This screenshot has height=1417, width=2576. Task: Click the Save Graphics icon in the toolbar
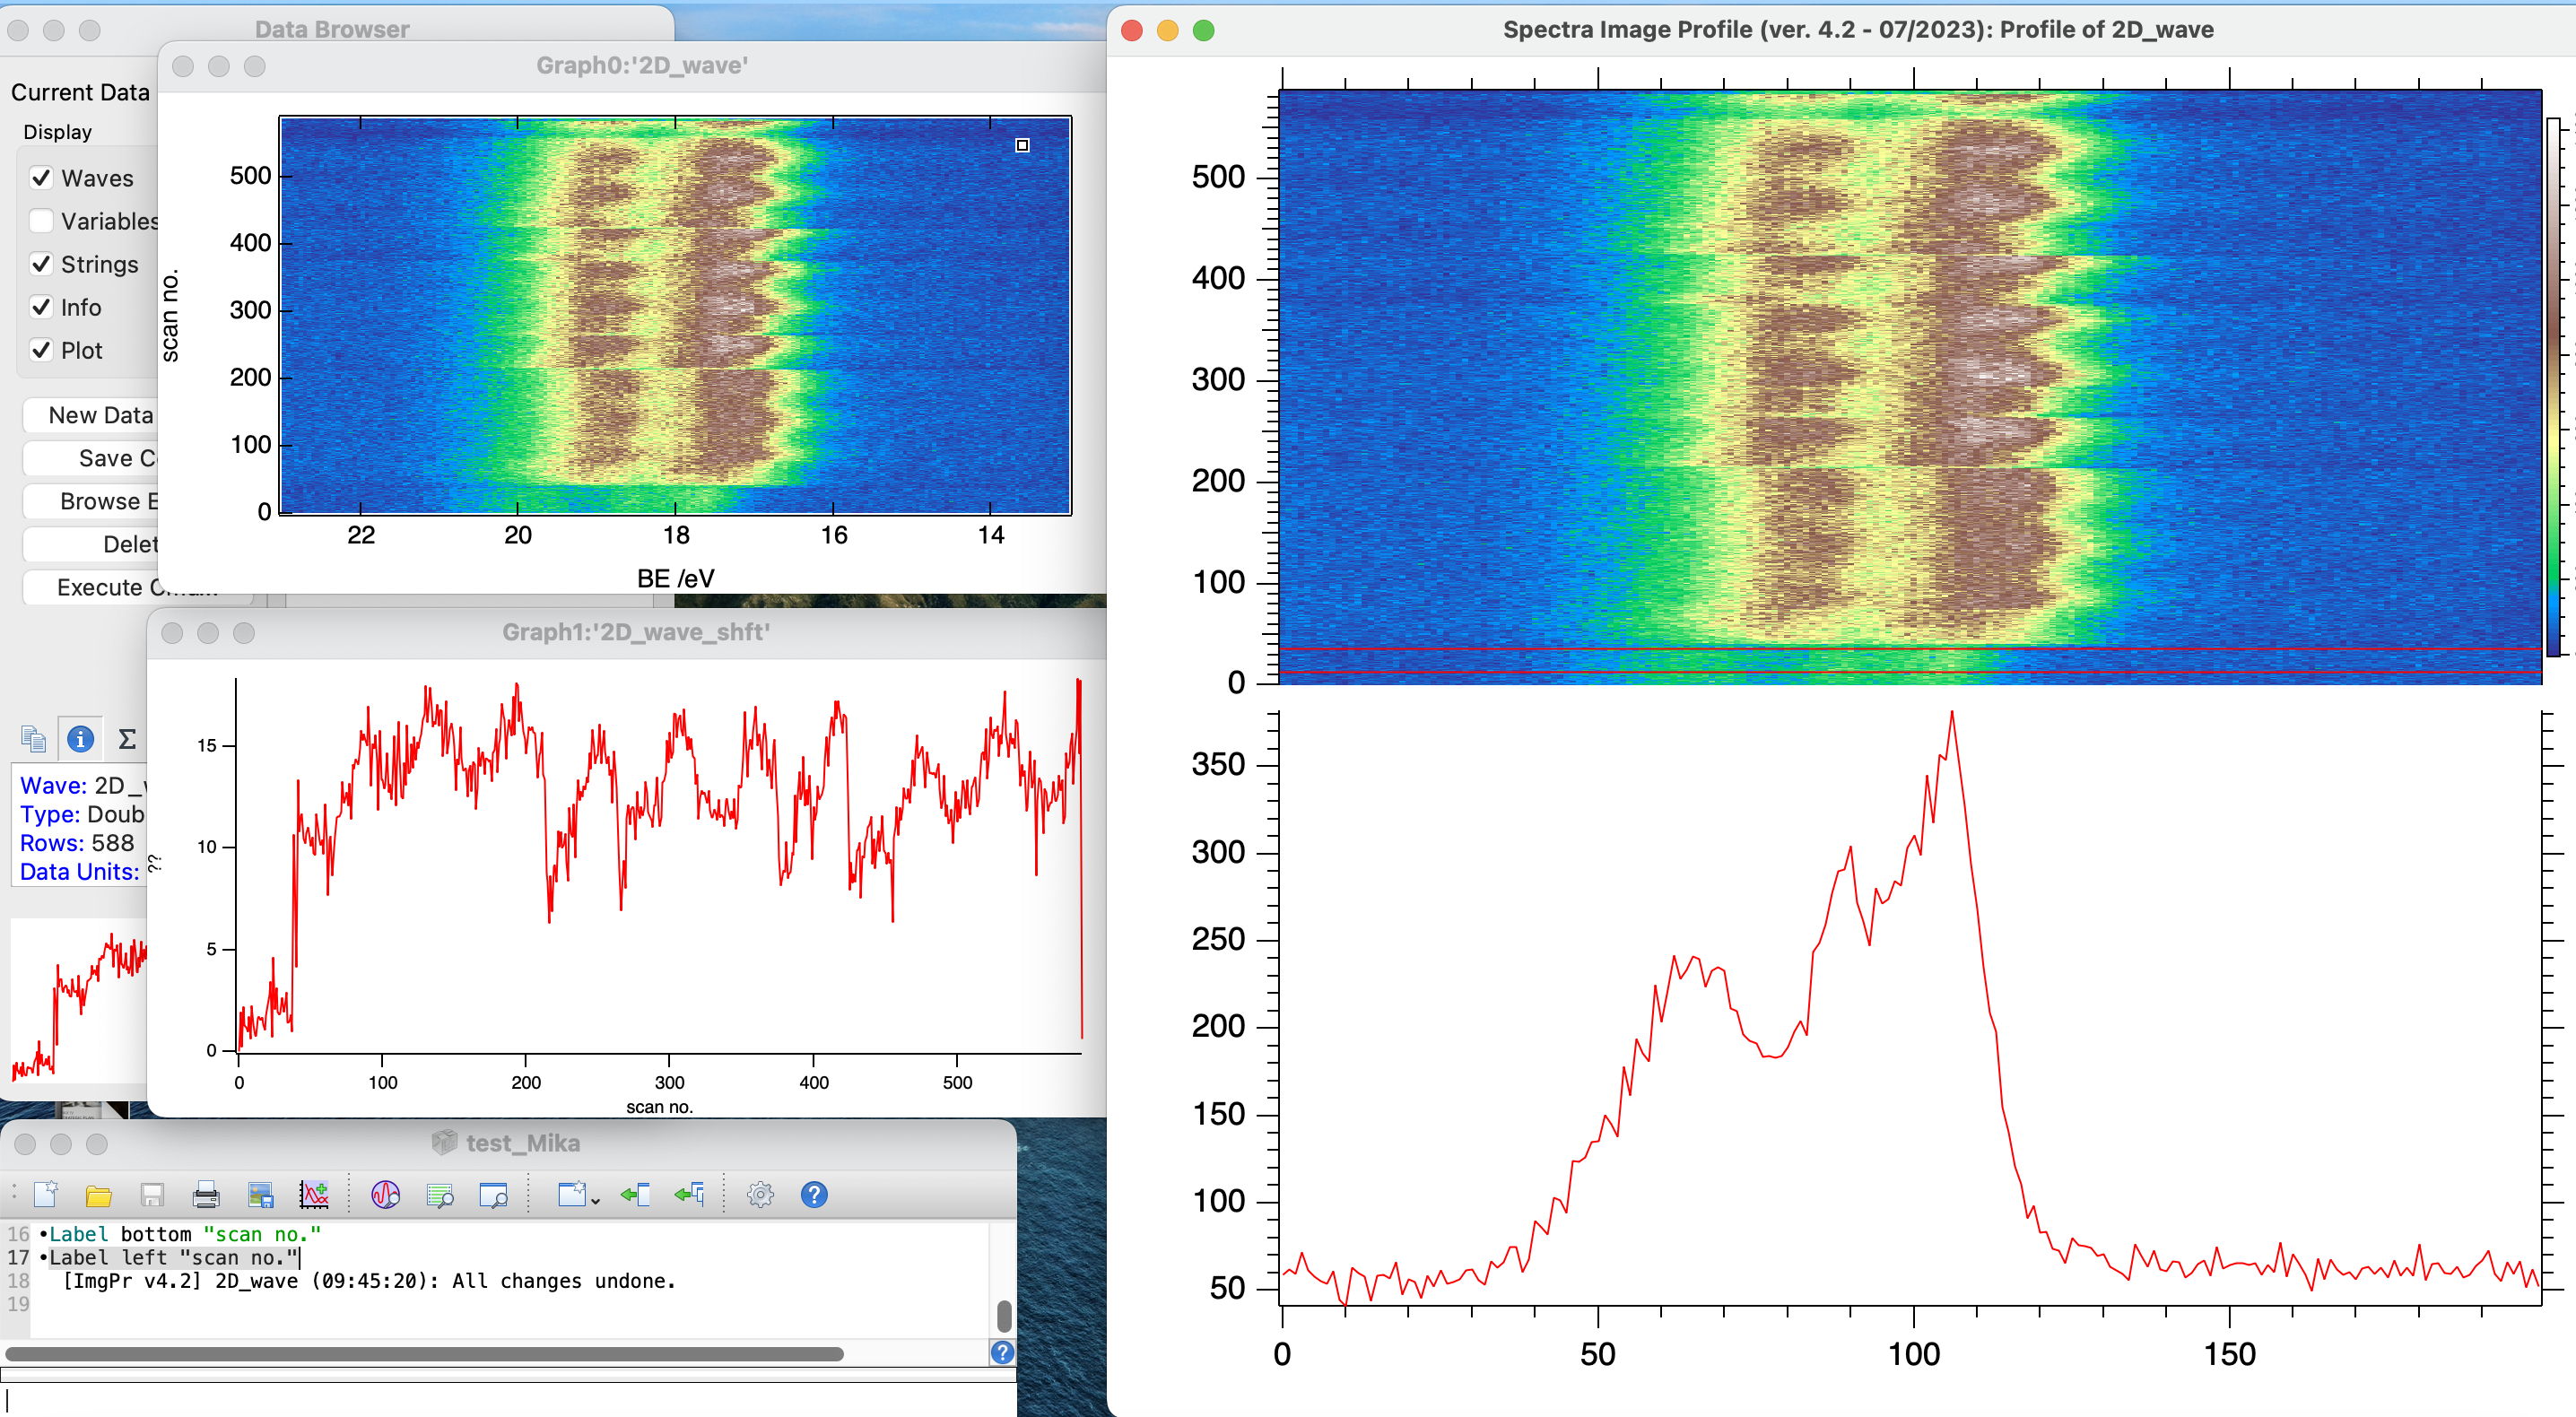pos(261,1194)
